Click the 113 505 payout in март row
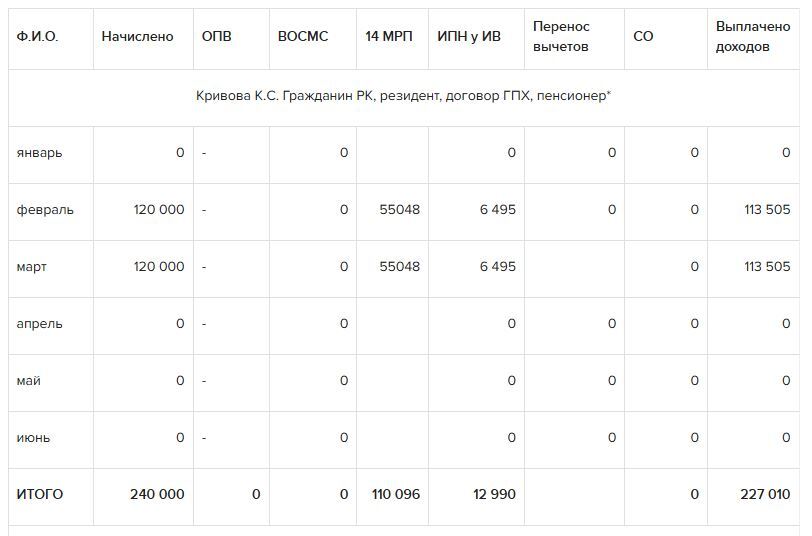Image resolution: width=812 pixels, height=536 pixels. [x=767, y=267]
